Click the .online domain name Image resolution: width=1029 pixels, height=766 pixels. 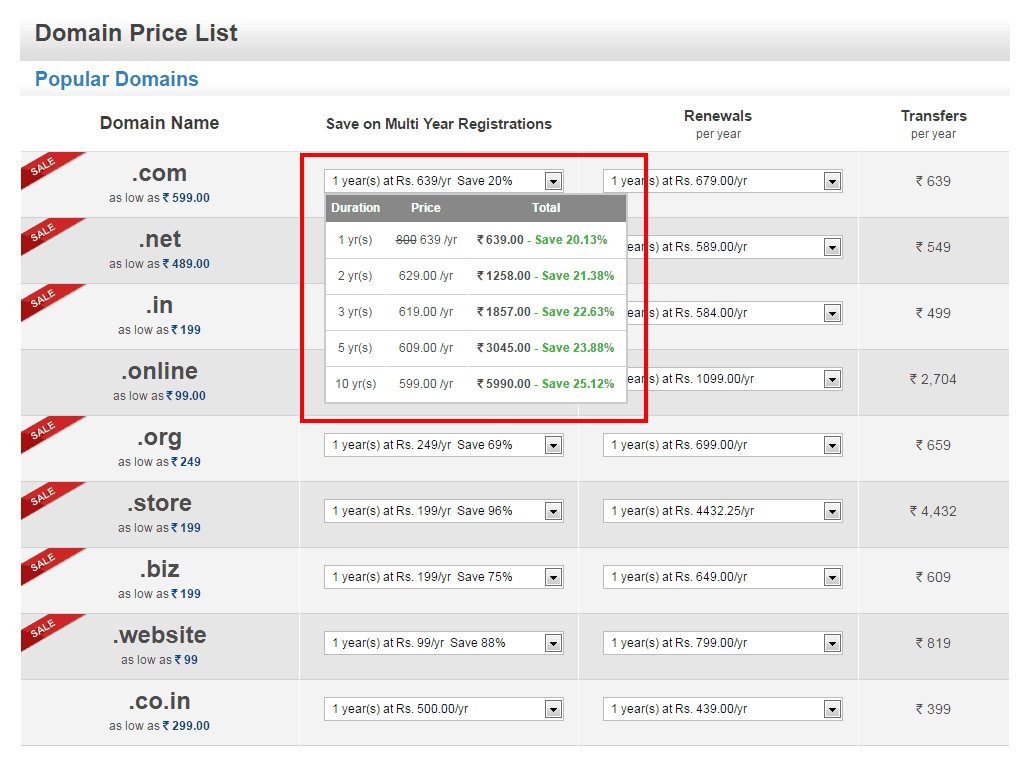pos(158,371)
